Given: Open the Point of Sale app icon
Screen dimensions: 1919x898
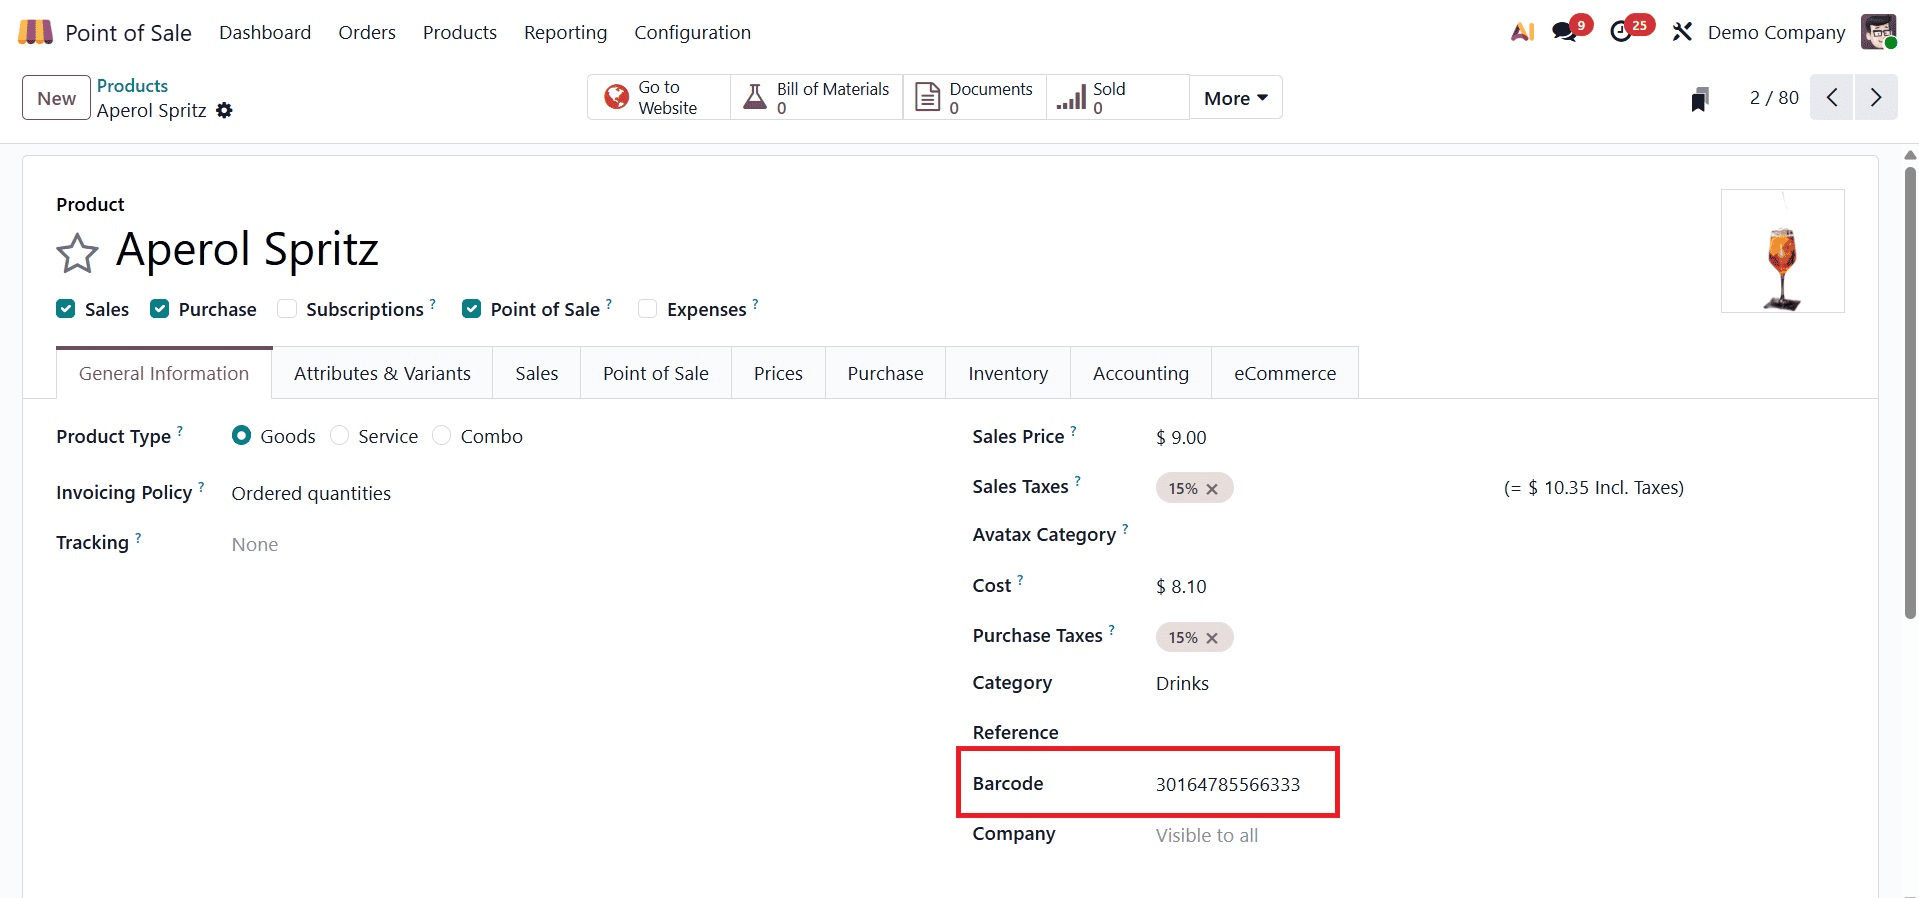Looking at the screenshot, I should coord(35,32).
